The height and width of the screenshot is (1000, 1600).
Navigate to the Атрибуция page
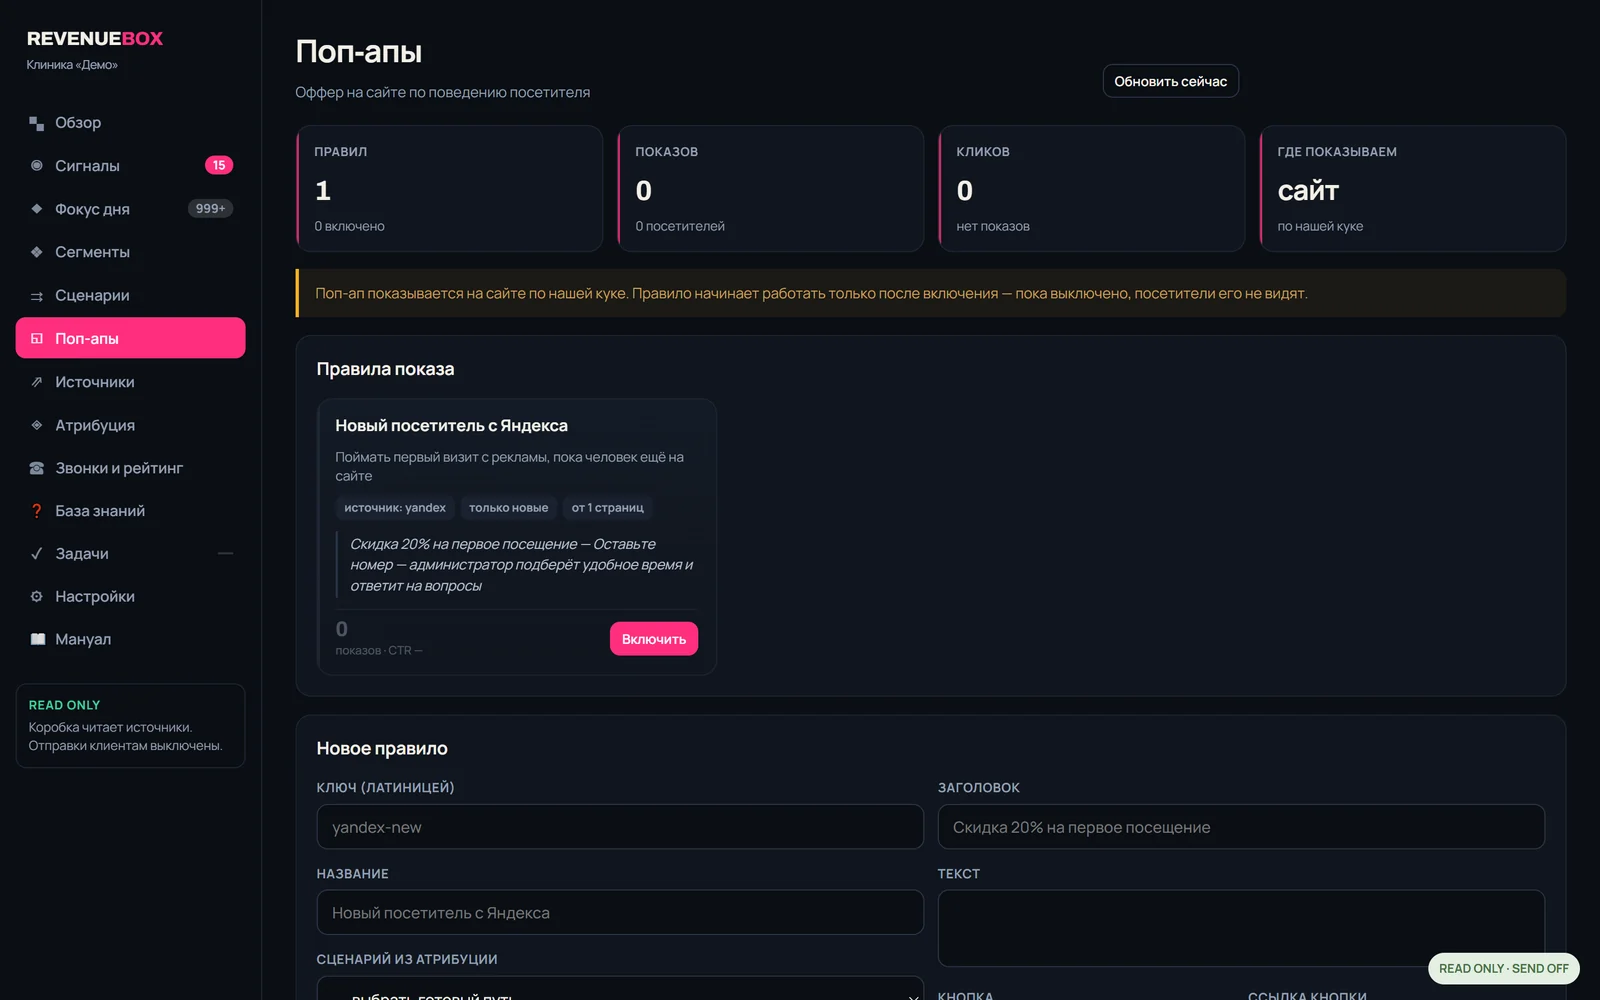coord(130,425)
